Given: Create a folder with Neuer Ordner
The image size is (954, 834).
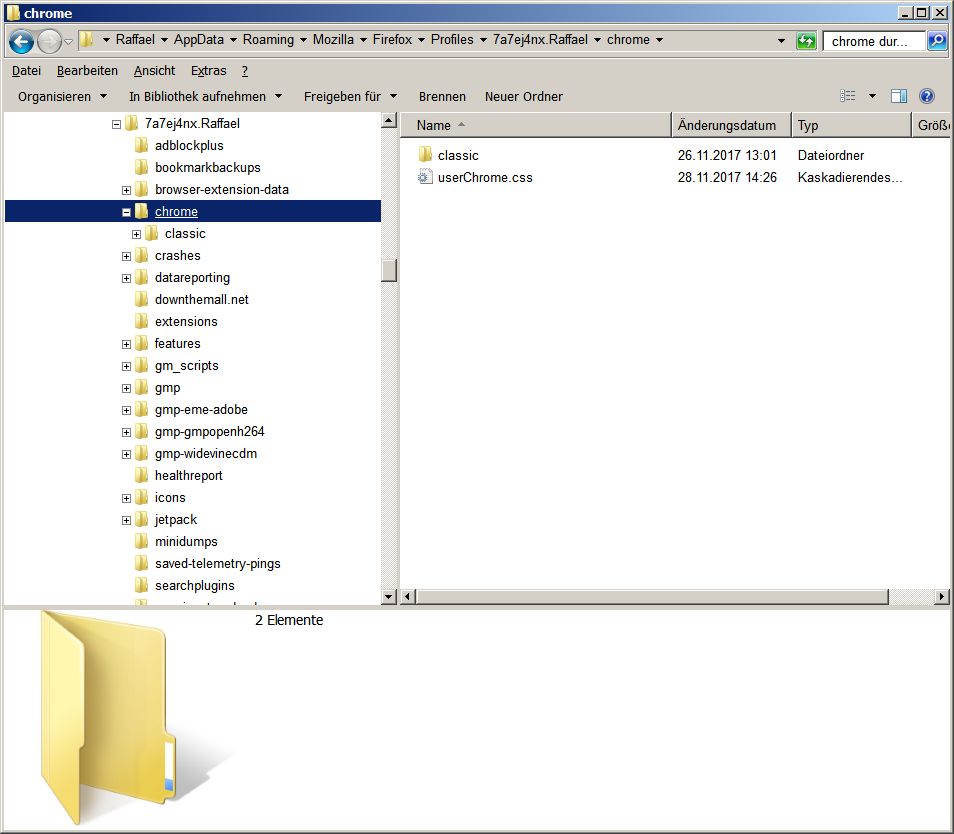Looking at the screenshot, I should 523,96.
